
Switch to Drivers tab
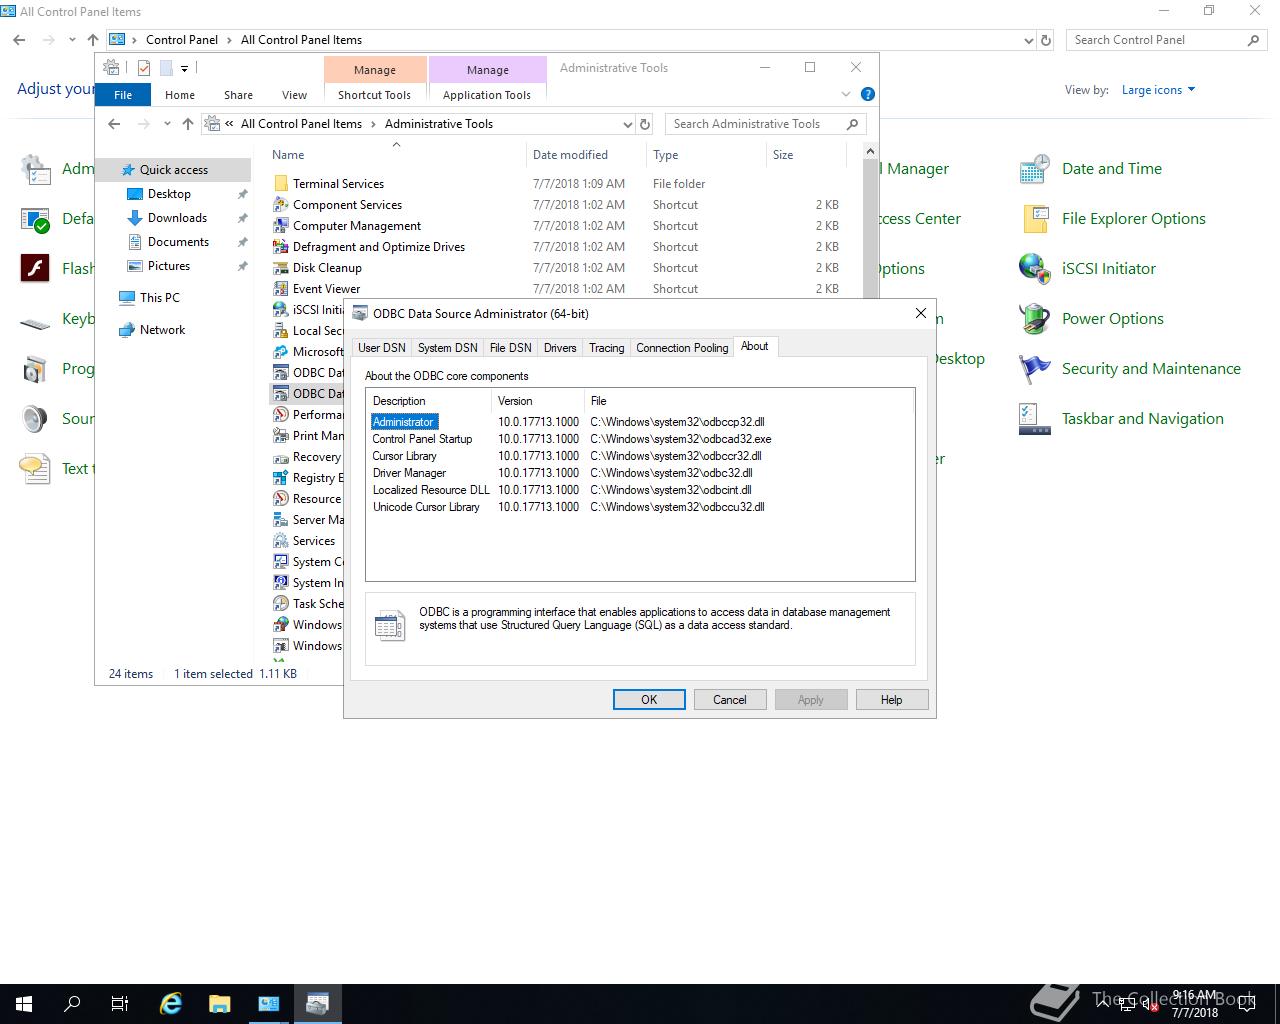[x=560, y=348]
